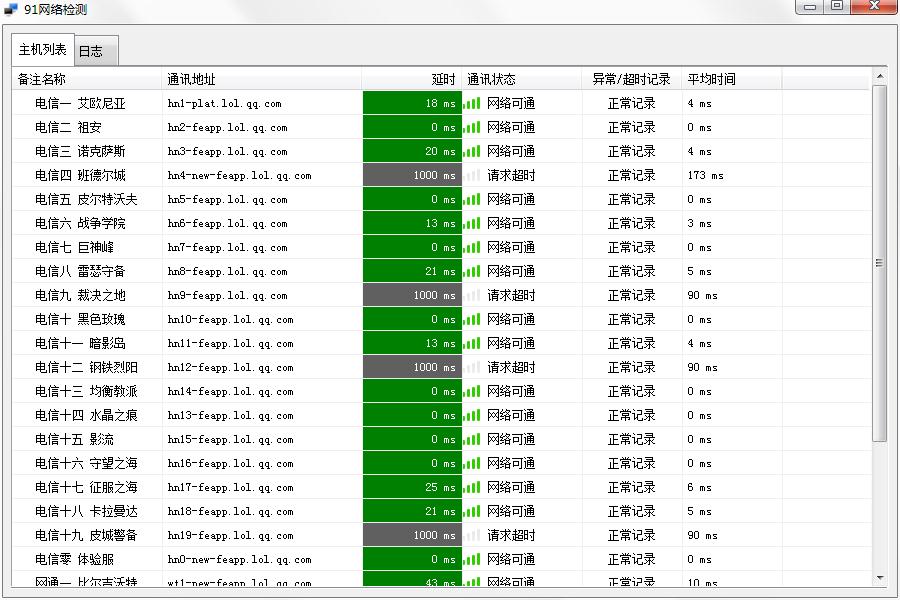Click the application icon in the title bar

coord(13,9)
